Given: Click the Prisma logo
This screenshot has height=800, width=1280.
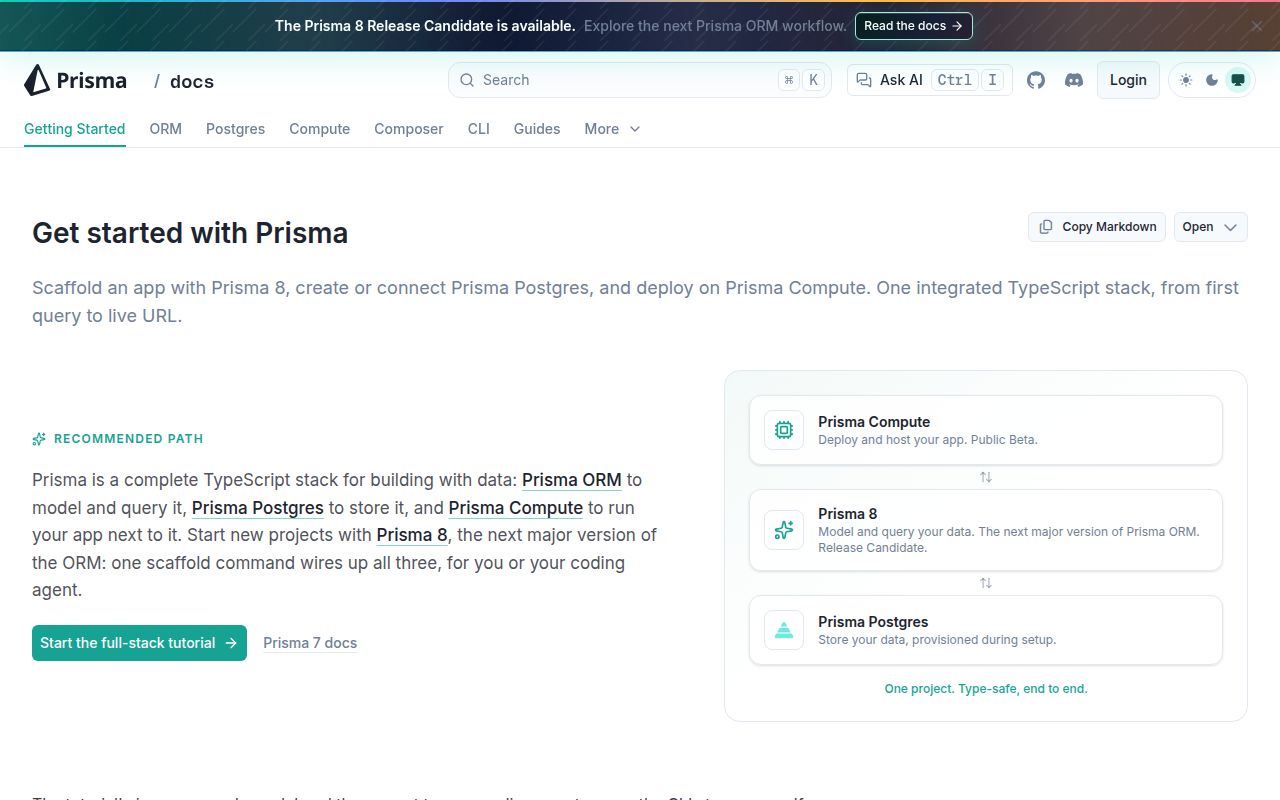Looking at the screenshot, I should 76,80.
